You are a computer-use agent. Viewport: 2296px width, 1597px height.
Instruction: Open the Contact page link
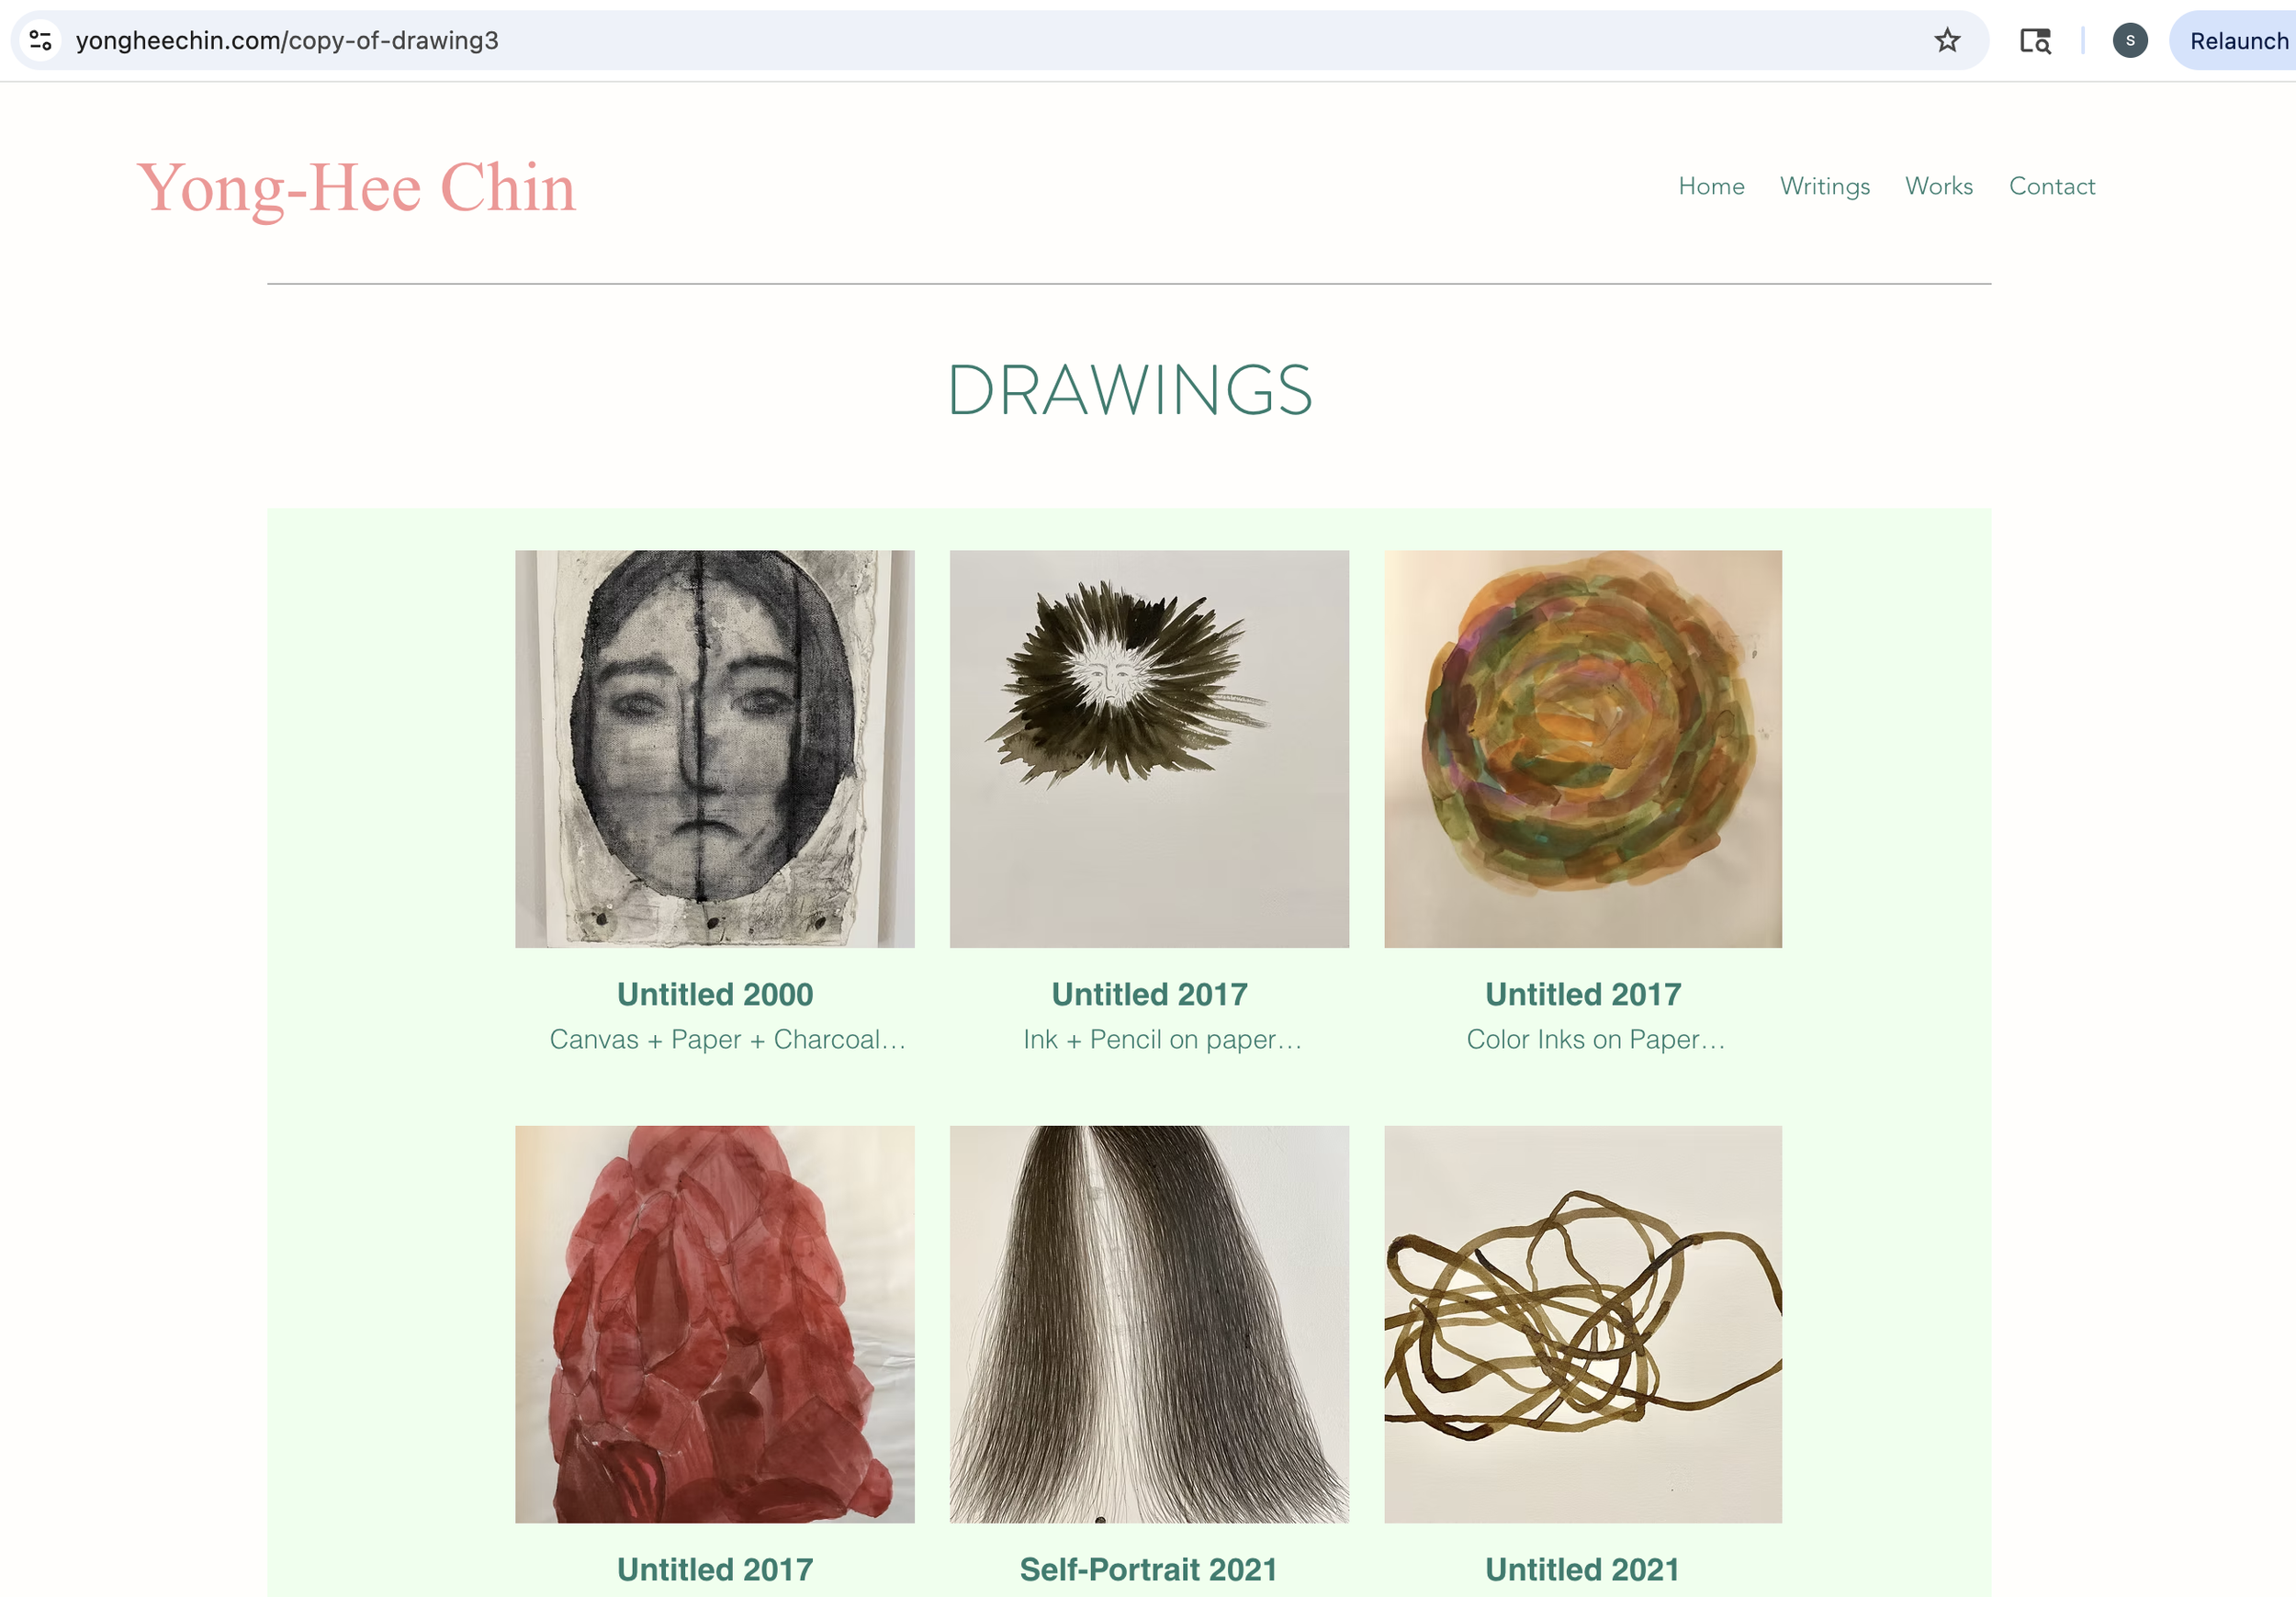tap(2051, 186)
